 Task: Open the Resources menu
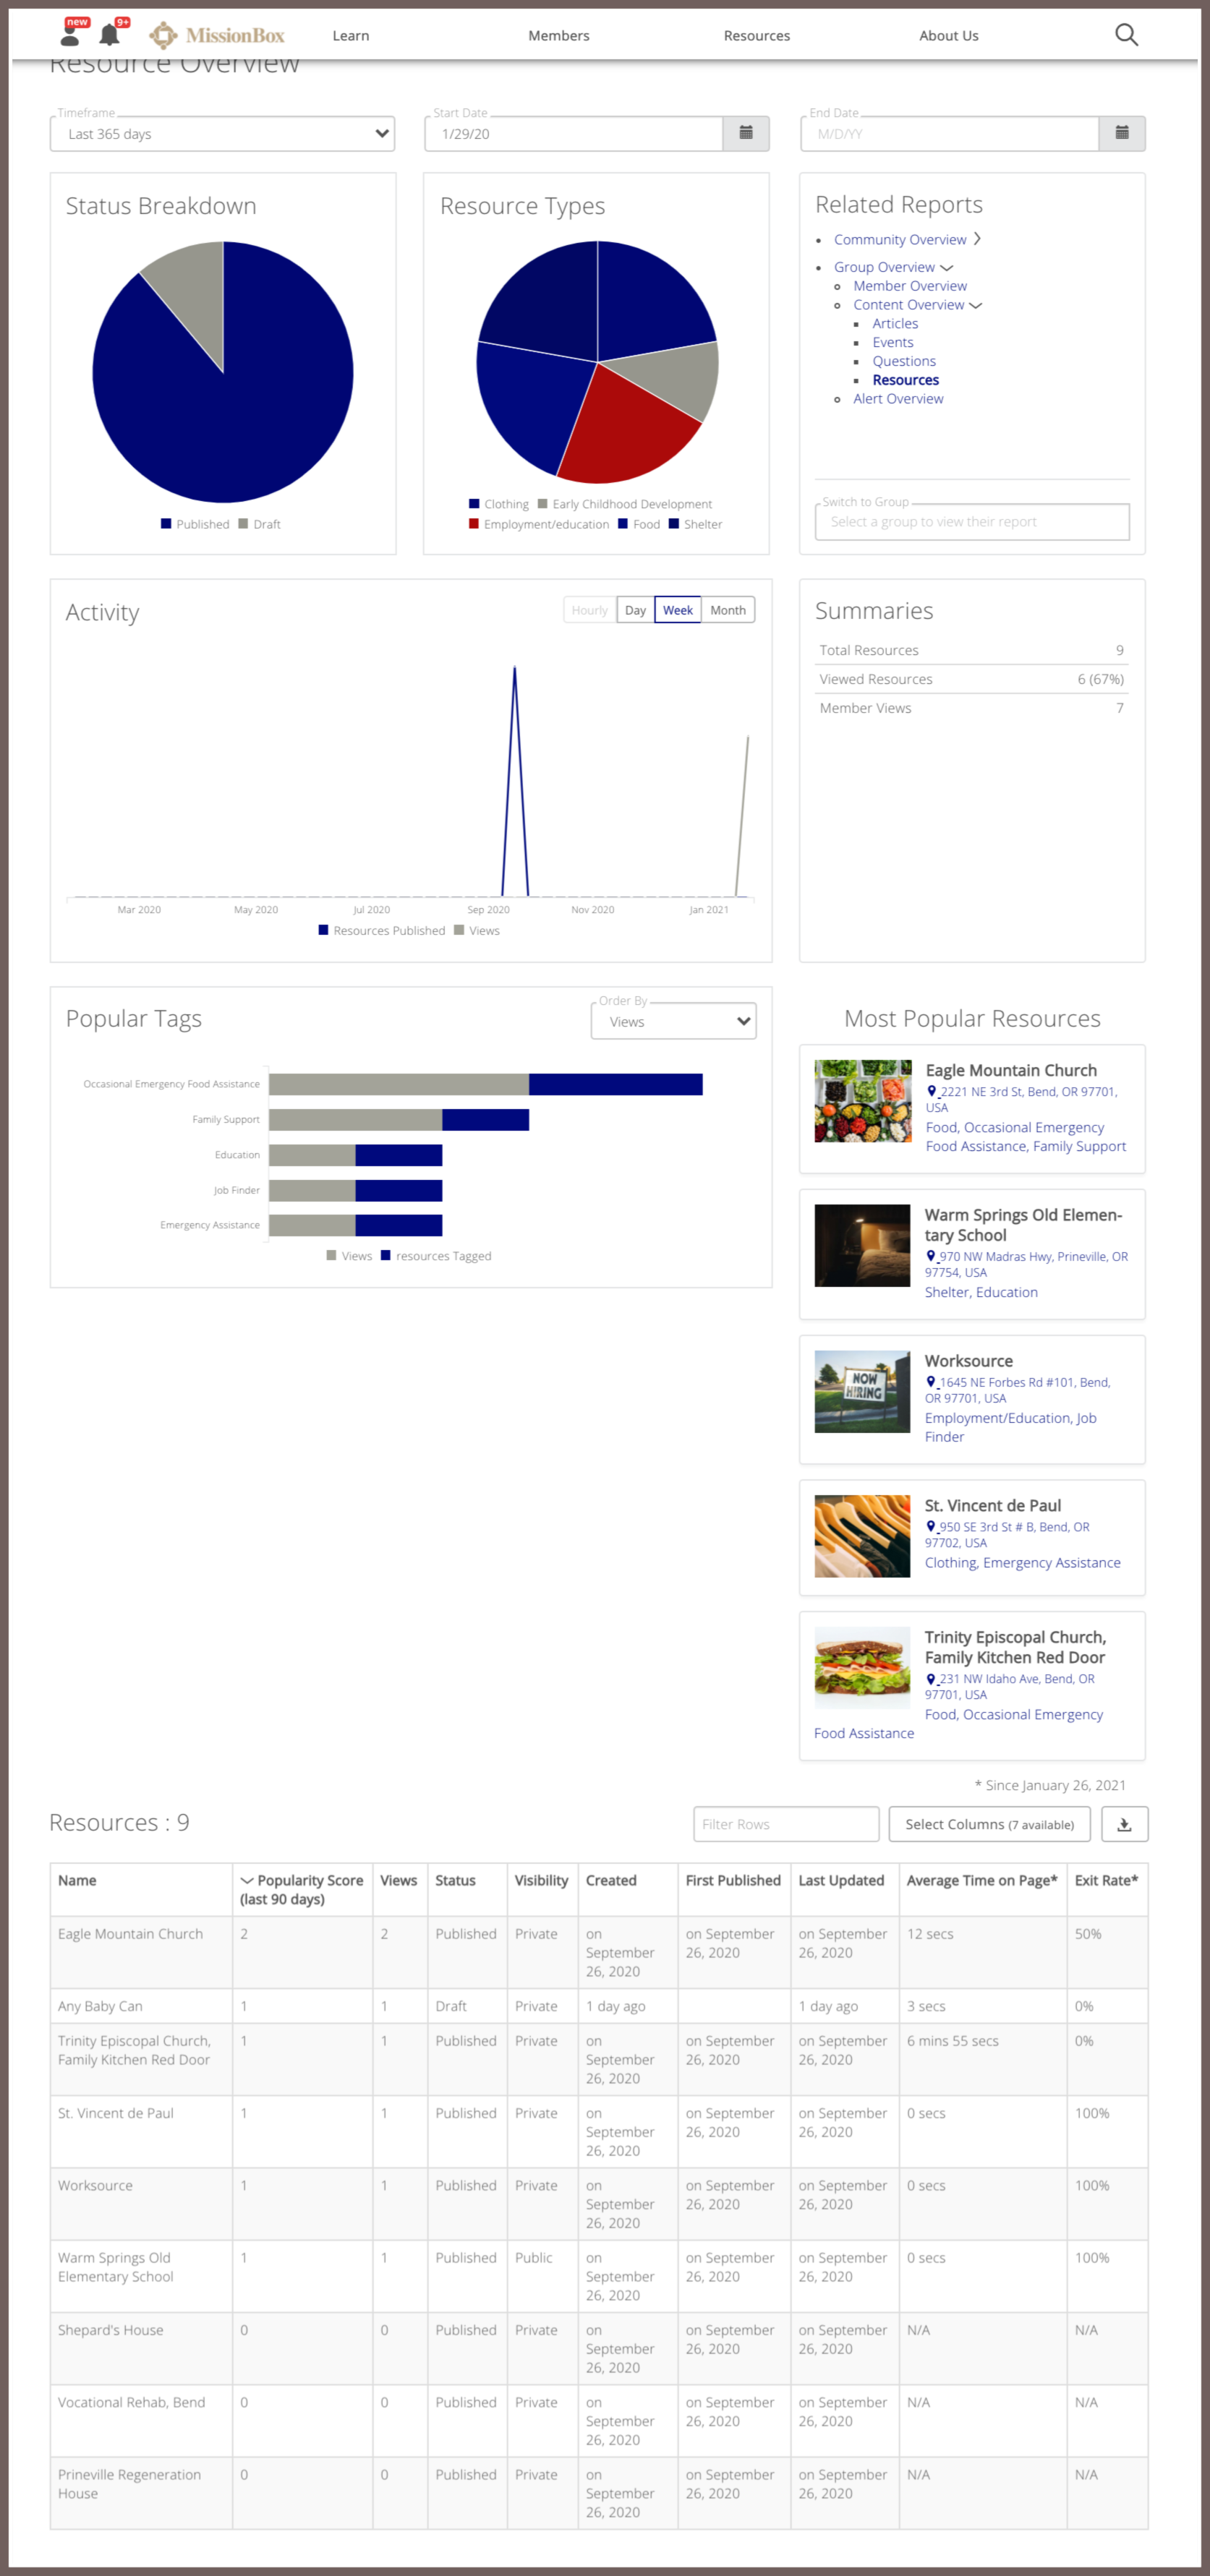[757, 36]
